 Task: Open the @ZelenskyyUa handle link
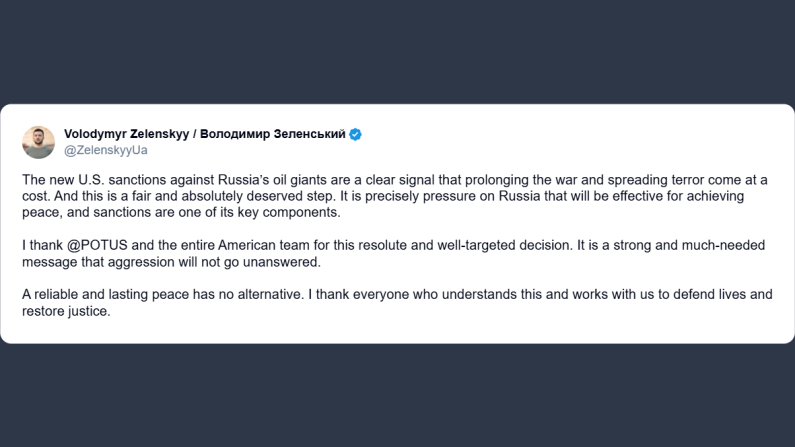click(106, 150)
